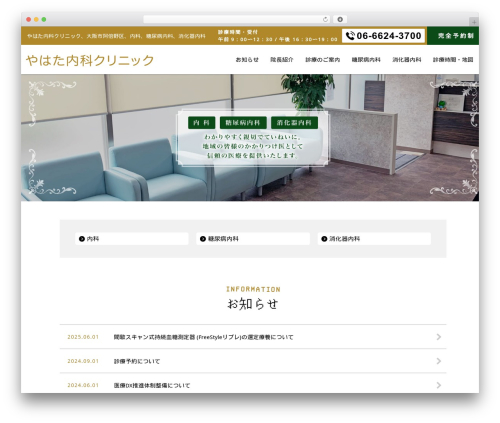Click the green maximize window button
Viewport: 500px width, 423px height.
44,20
